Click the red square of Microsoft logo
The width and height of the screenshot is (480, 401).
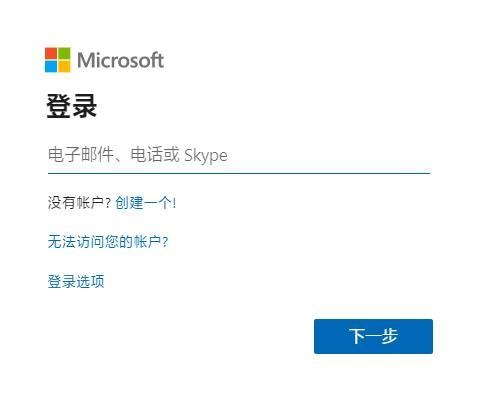click(x=51, y=54)
